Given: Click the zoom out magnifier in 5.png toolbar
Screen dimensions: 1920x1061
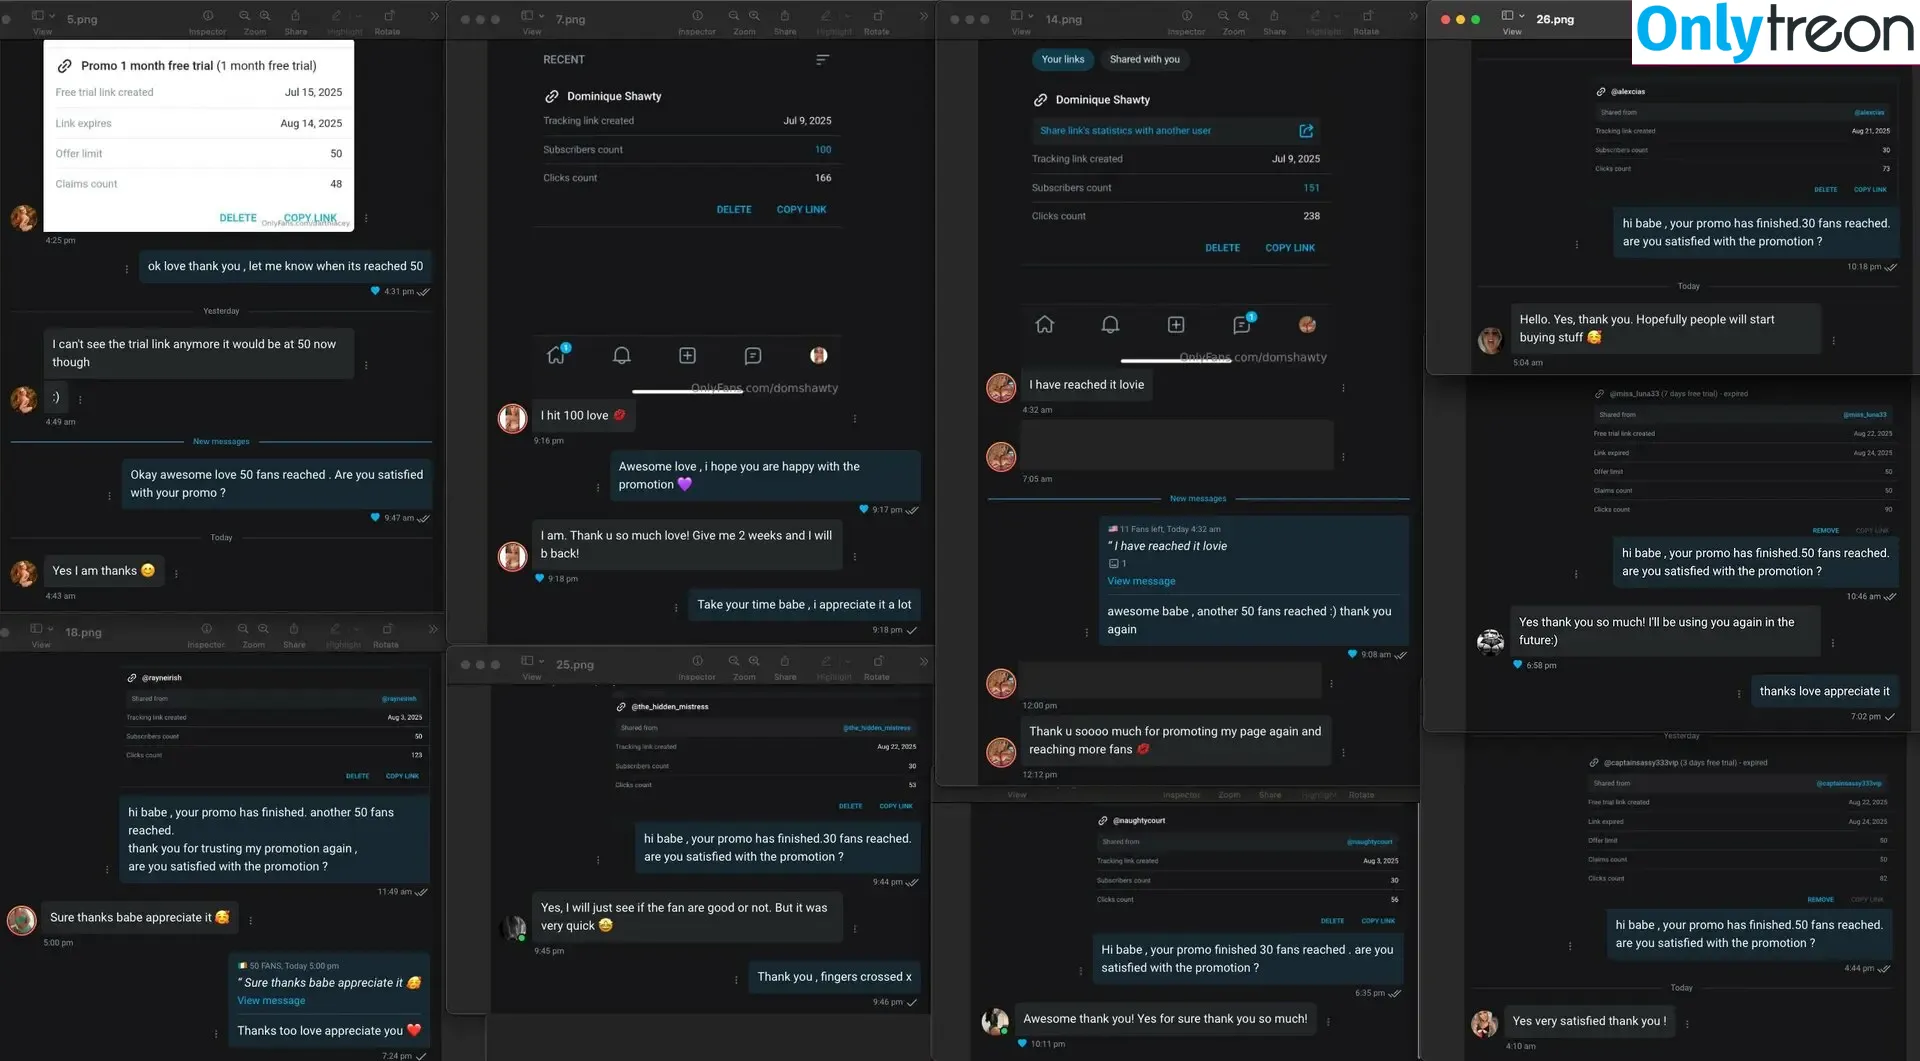Looking at the screenshot, I should click(x=245, y=16).
